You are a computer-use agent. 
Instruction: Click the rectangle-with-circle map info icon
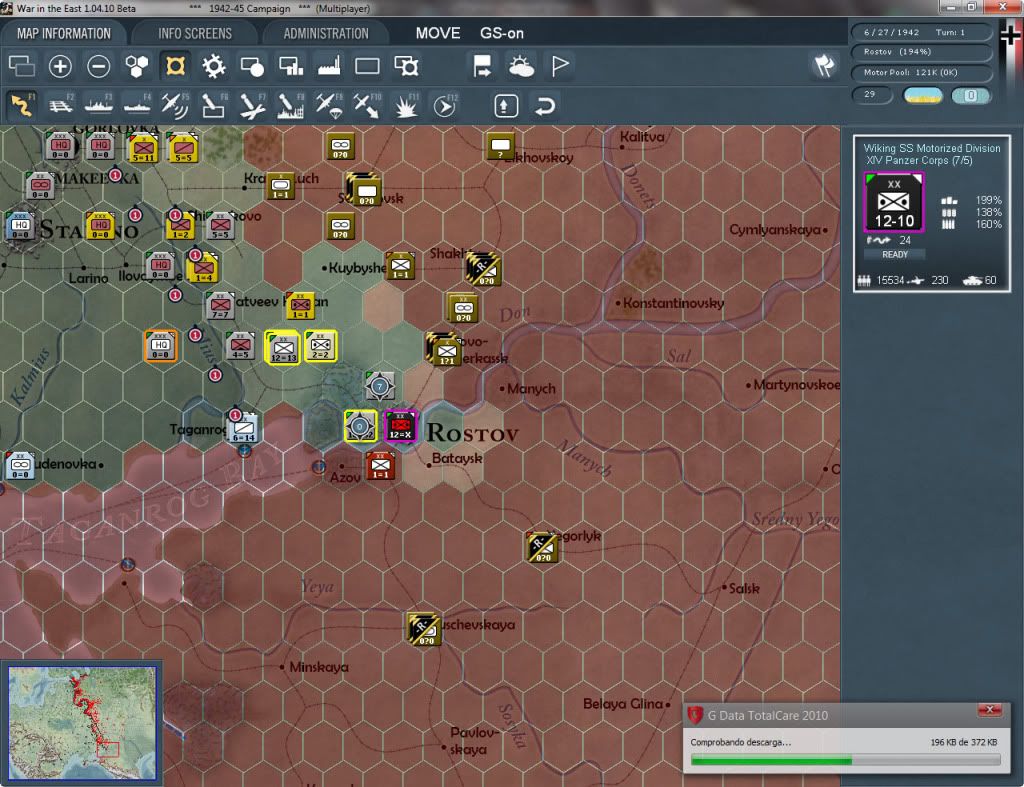[252, 66]
